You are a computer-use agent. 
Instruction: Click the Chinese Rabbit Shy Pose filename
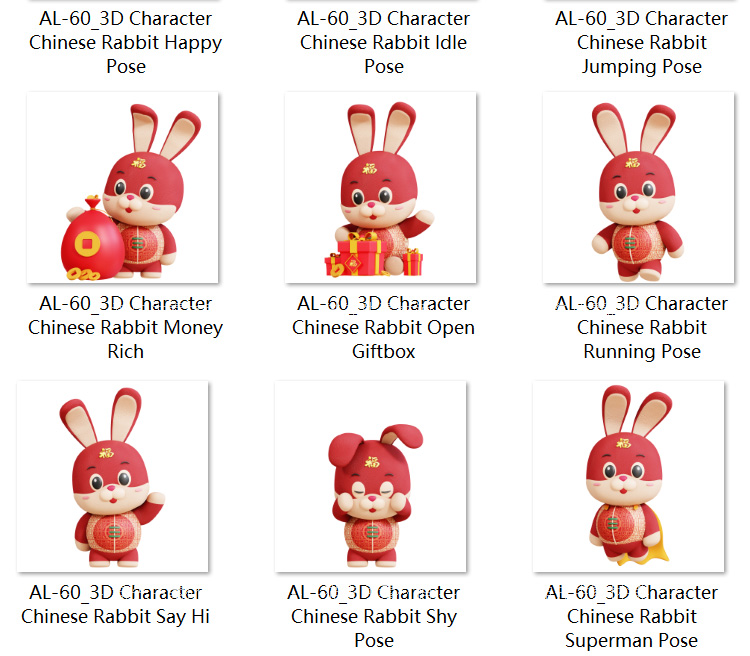click(x=374, y=616)
